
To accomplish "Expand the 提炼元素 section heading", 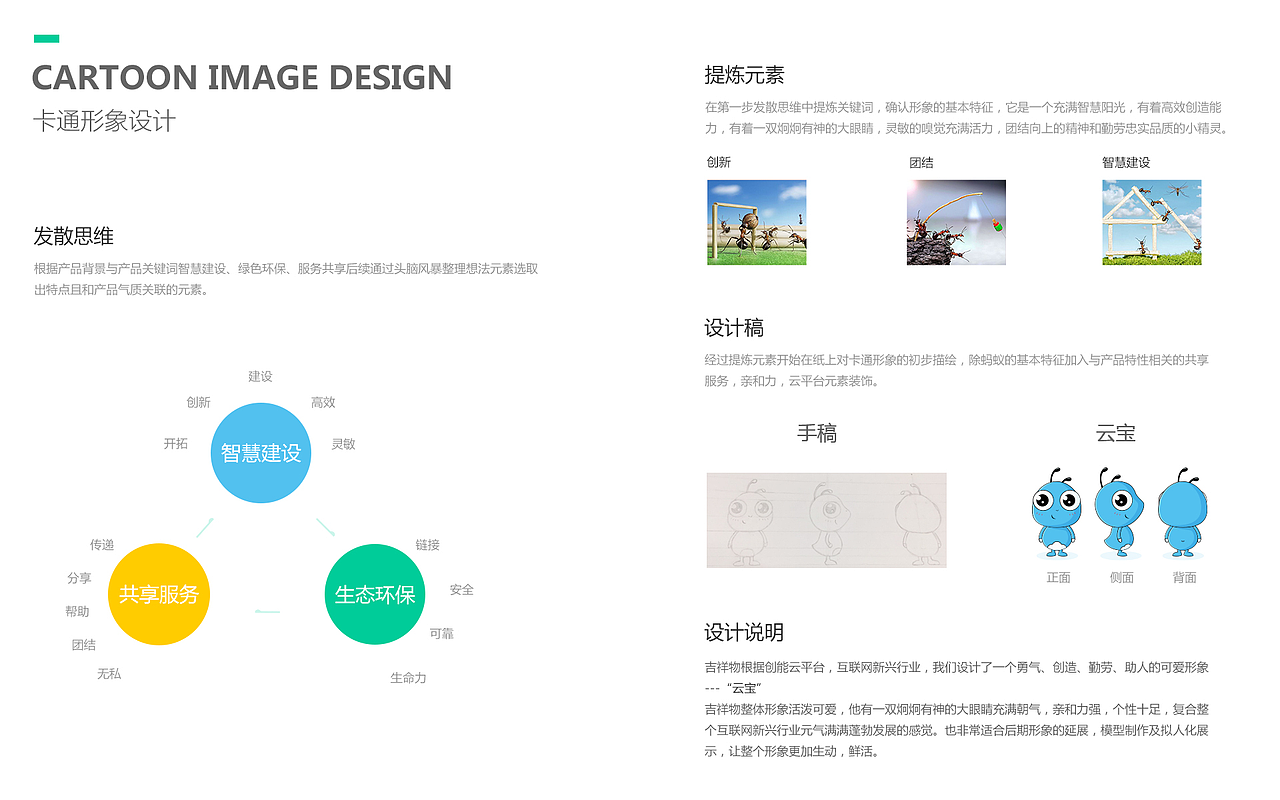I will [x=744, y=74].
